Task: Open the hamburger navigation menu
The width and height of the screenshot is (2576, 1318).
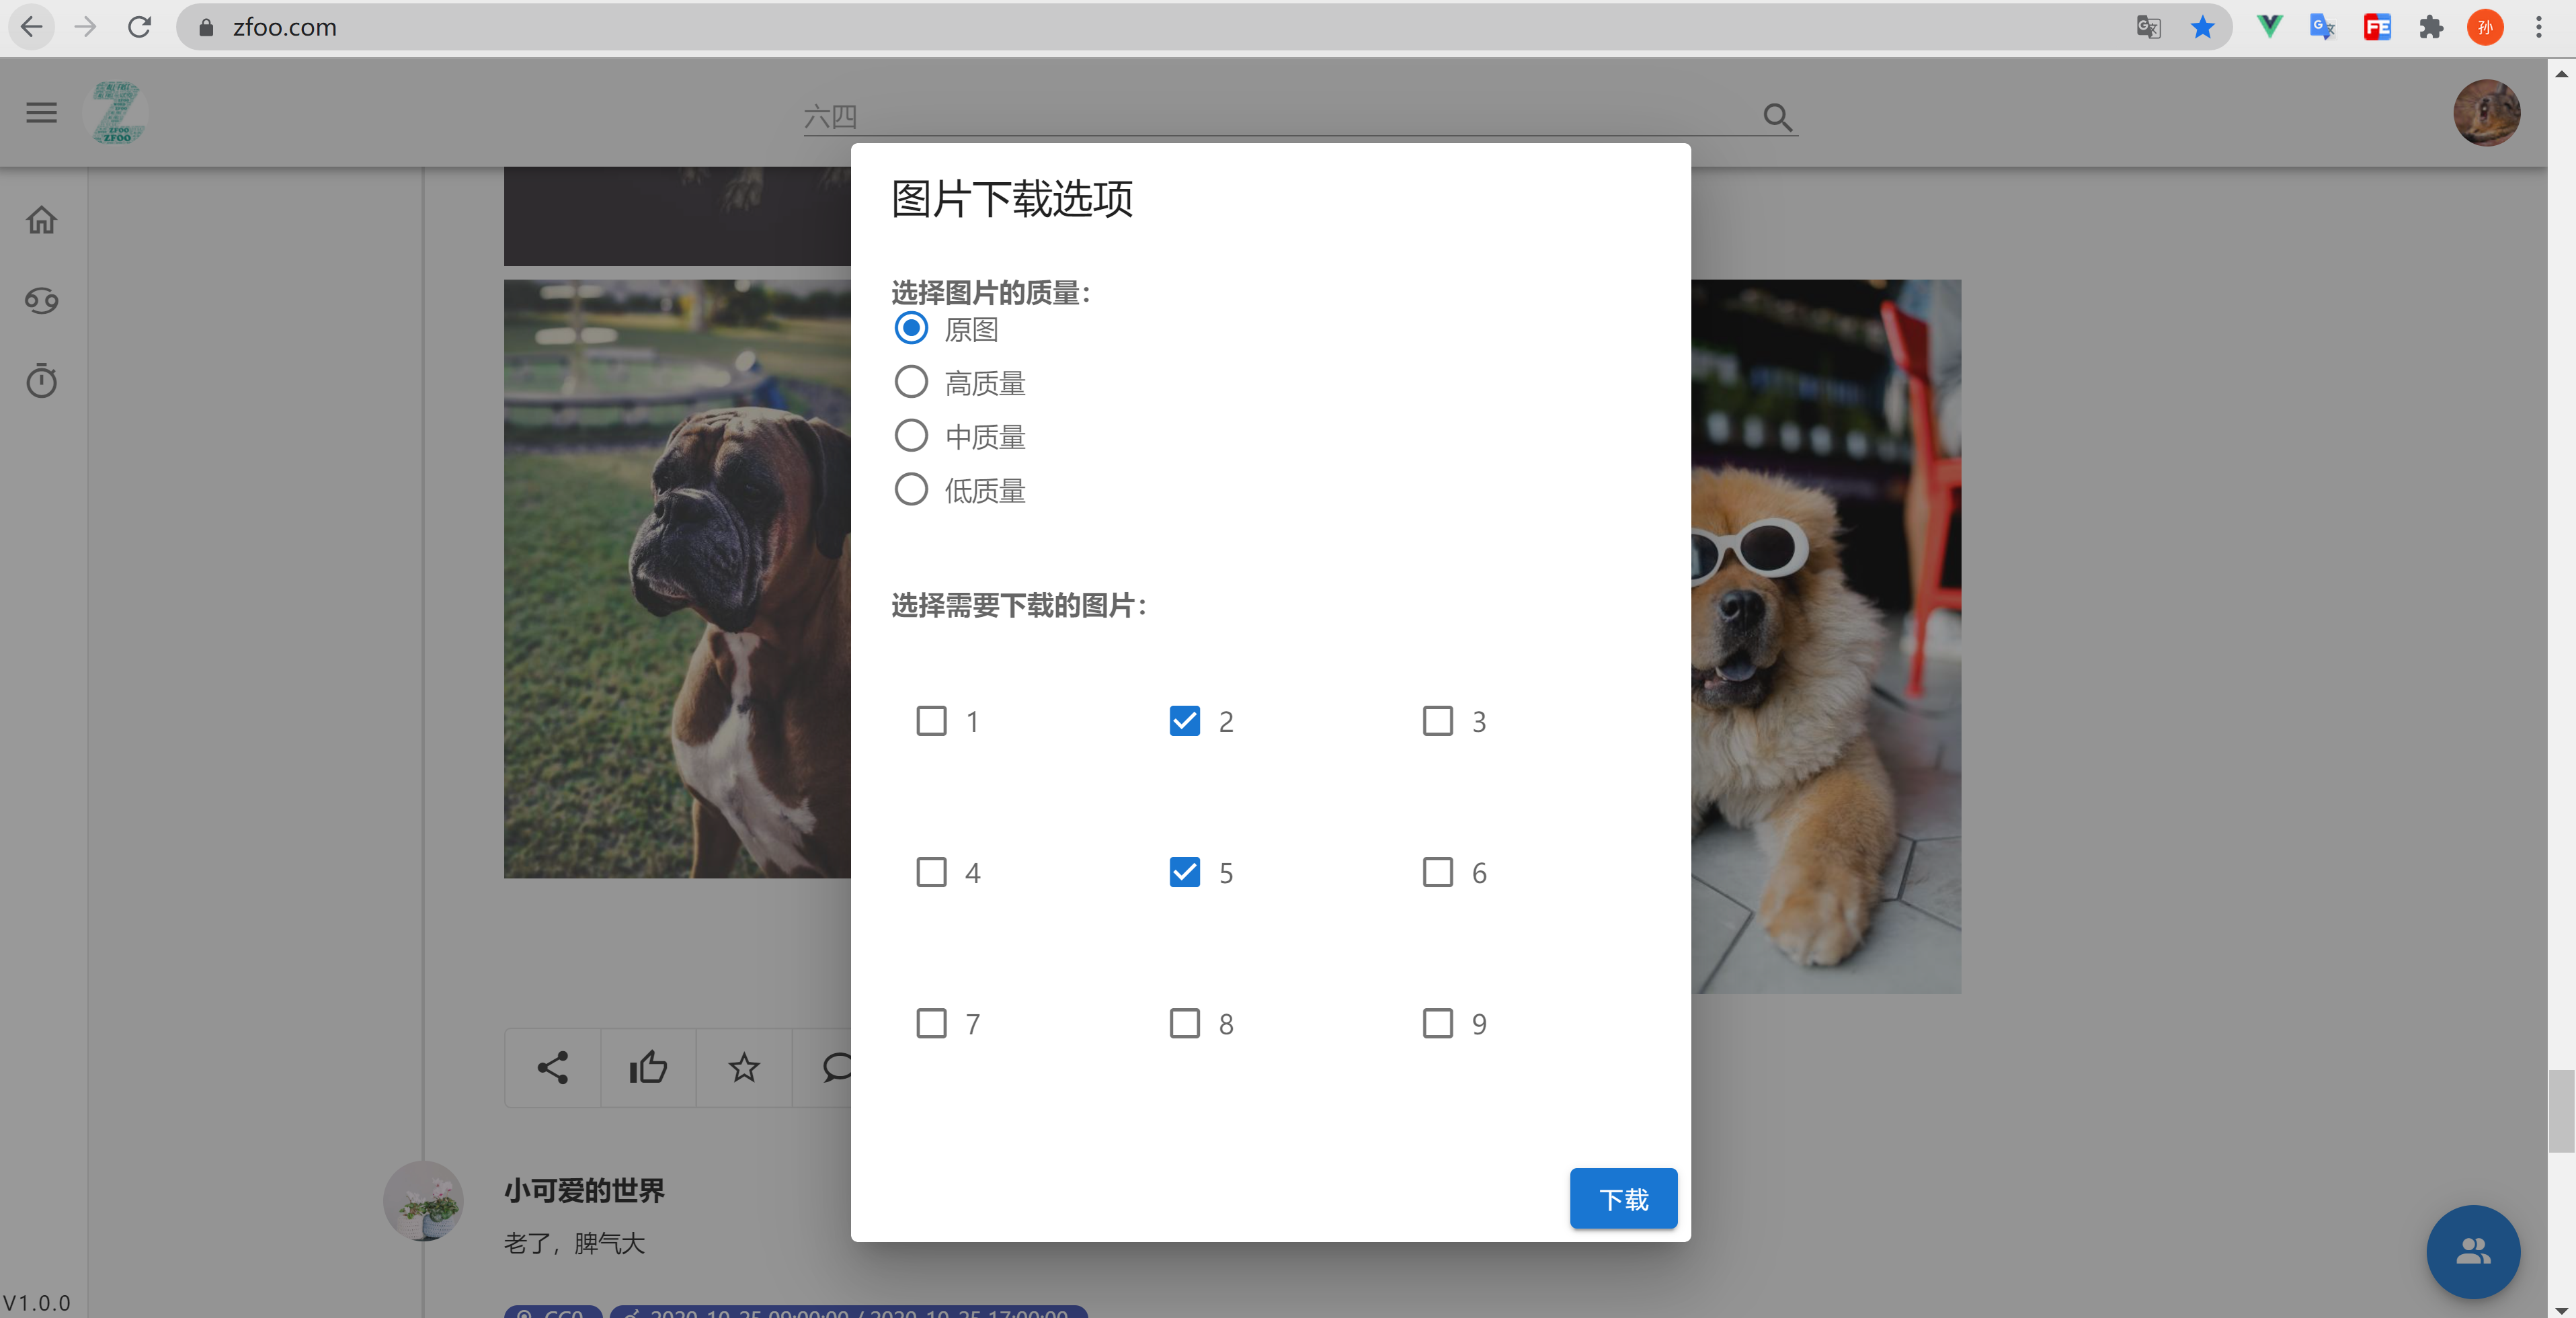Action: [x=41, y=112]
